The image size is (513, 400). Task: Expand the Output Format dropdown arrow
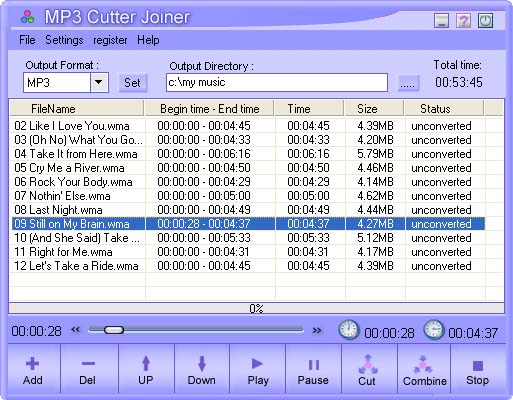[99, 82]
